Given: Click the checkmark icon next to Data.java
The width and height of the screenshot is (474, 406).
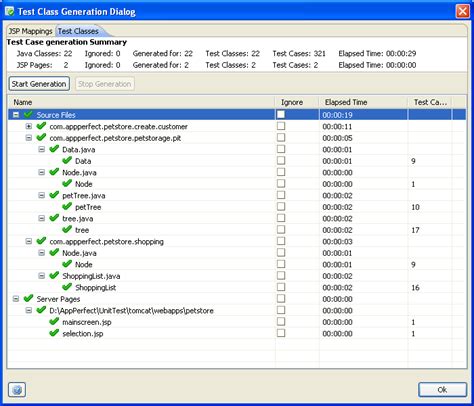Looking at the screenshot, I should click(54, 149).
